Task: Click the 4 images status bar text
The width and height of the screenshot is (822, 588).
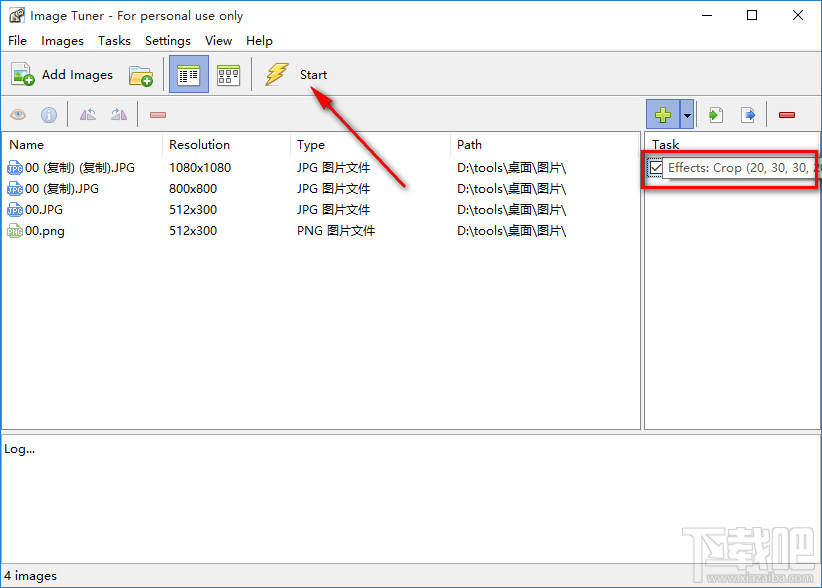Action: tap(30, 575)
